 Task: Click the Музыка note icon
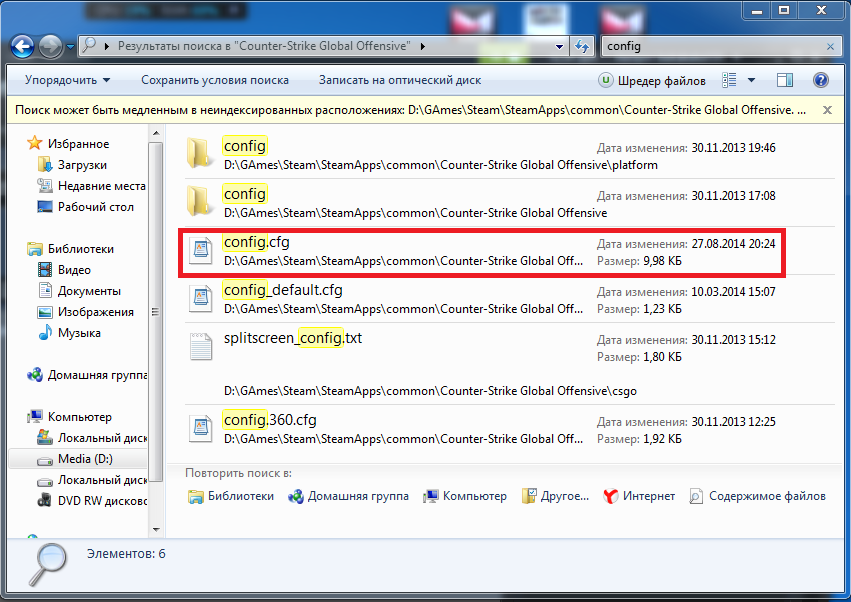coord(45,333)
